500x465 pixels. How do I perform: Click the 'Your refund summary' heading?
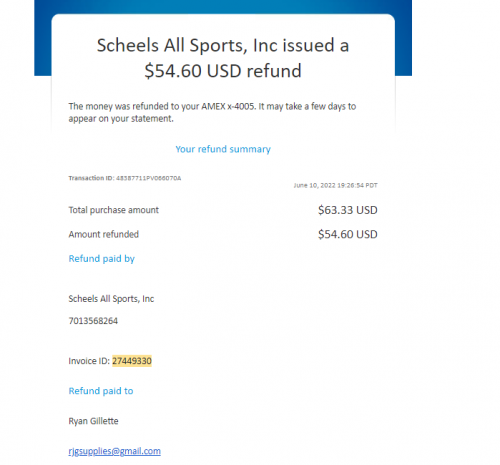[223, 149]
